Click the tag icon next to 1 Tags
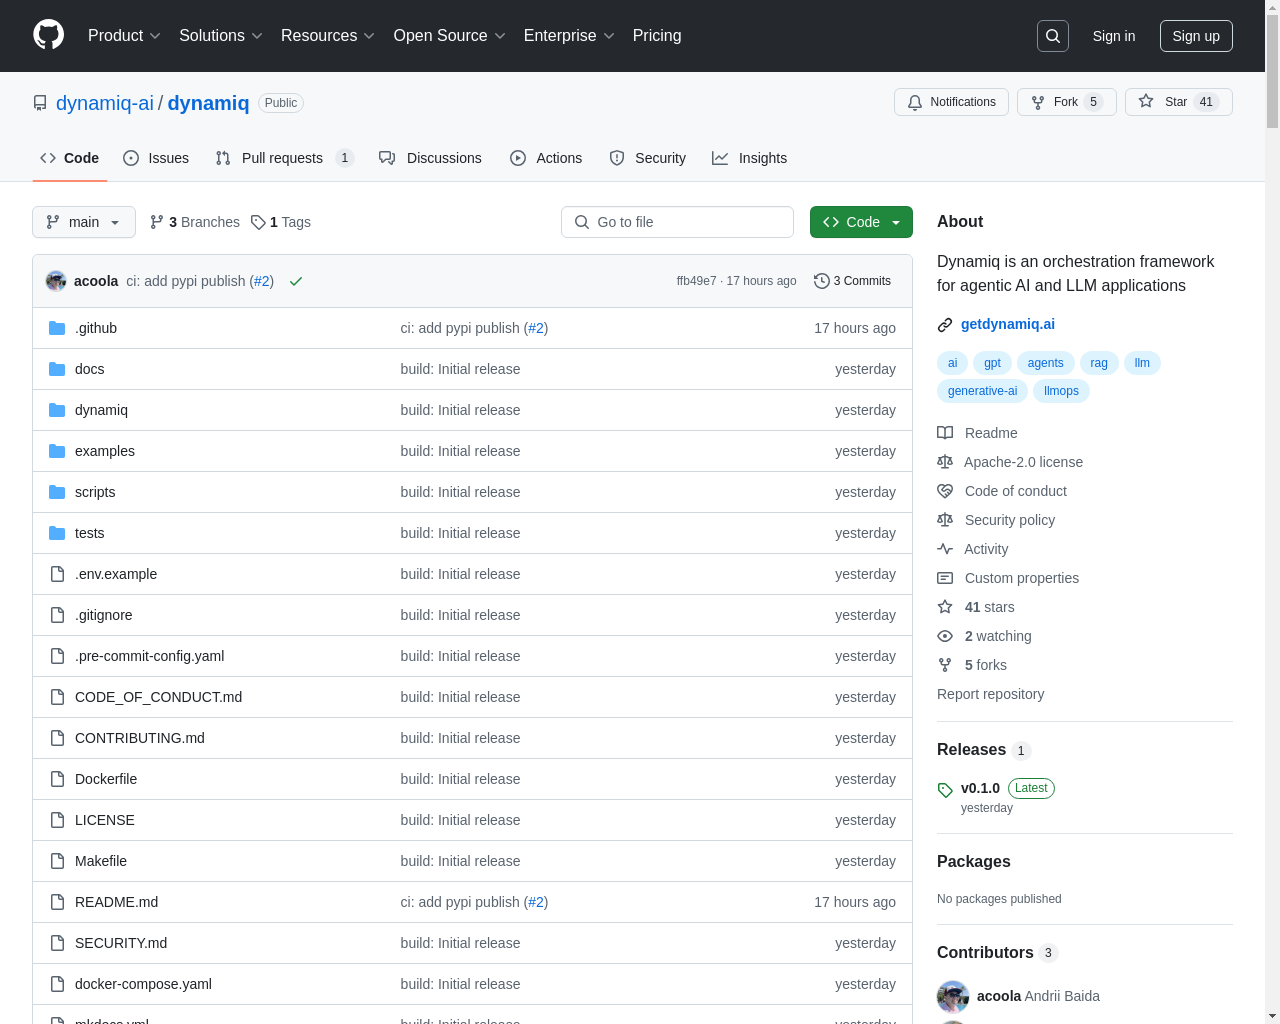 pyautogui.click(x=258, y=222)
